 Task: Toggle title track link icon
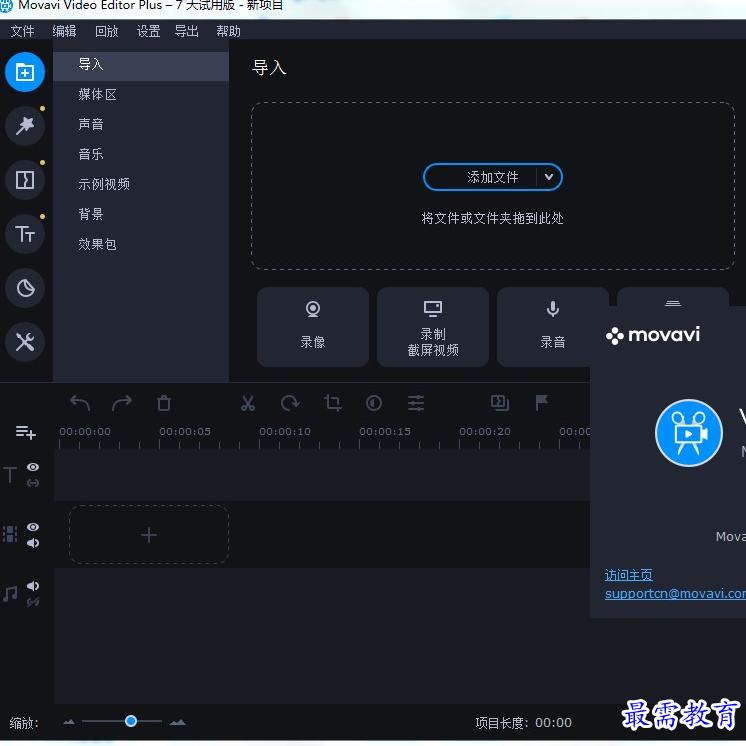[x=33, y=483]
